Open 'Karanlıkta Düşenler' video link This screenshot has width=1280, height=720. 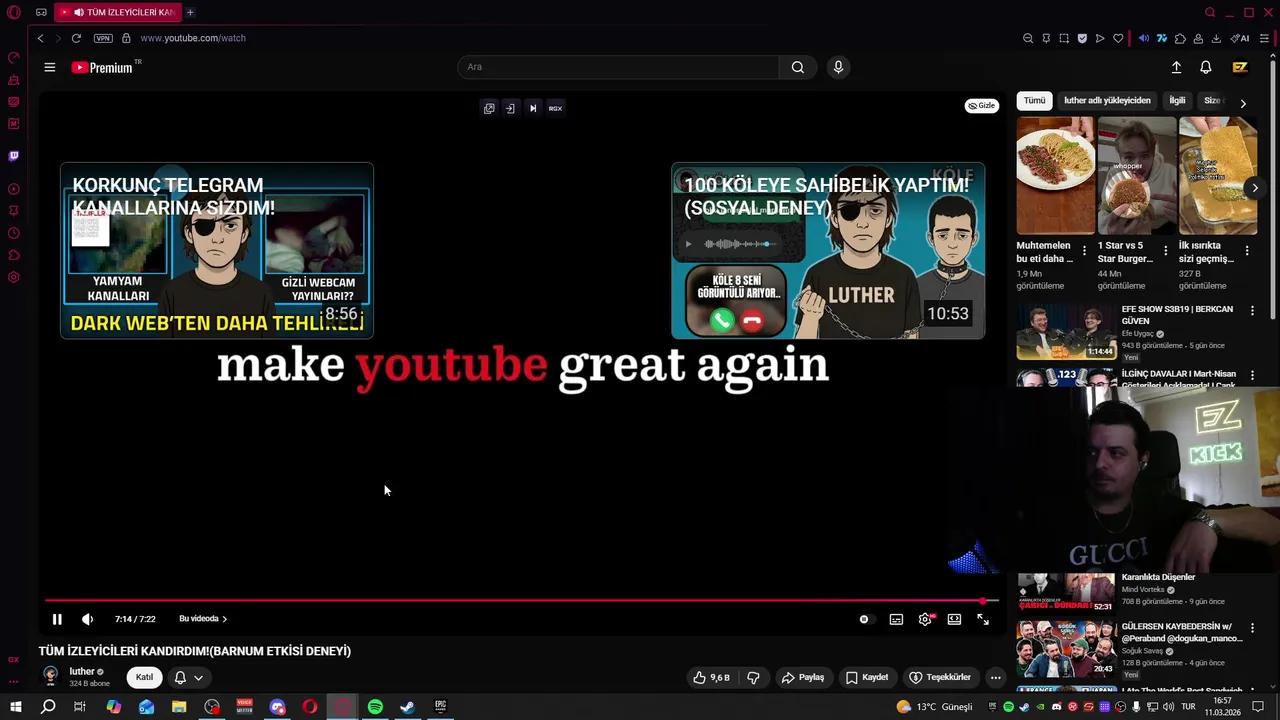coord(1158,577)
